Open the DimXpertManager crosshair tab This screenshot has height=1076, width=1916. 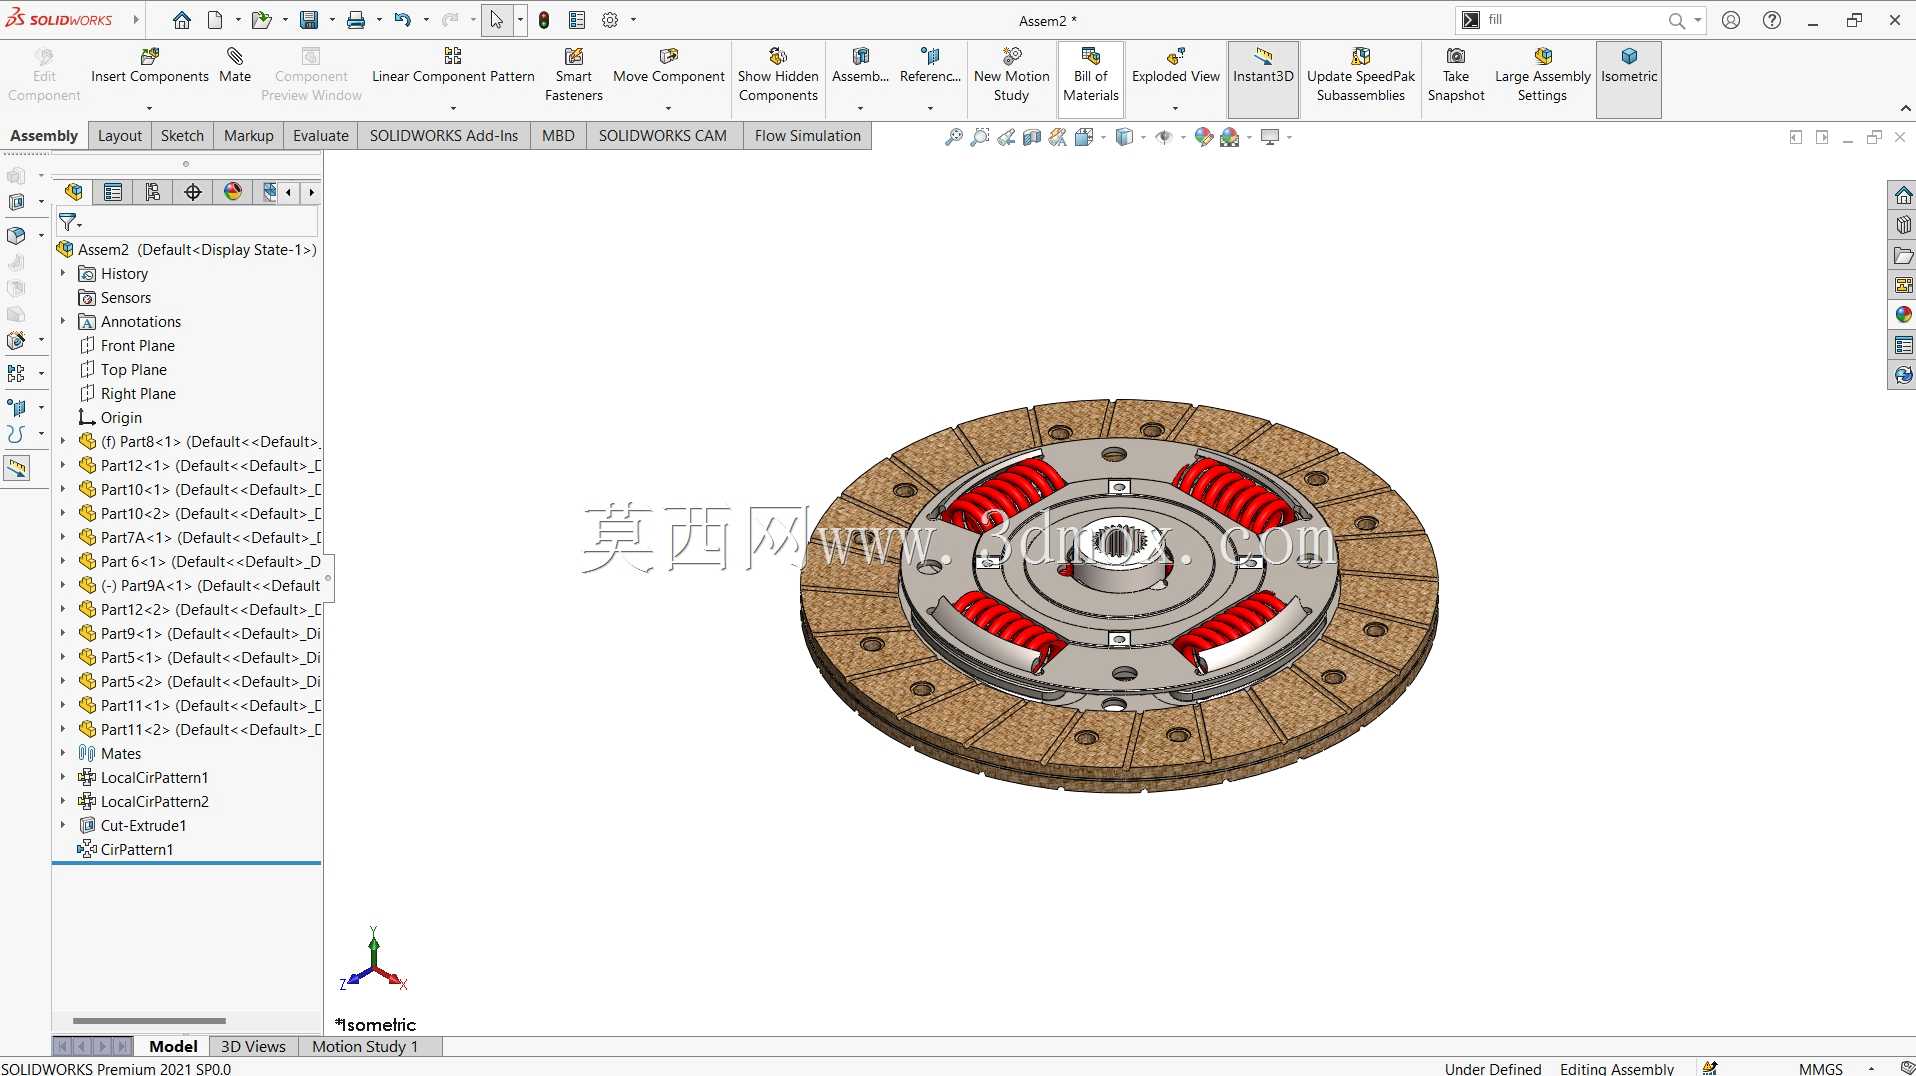point(193,192)
